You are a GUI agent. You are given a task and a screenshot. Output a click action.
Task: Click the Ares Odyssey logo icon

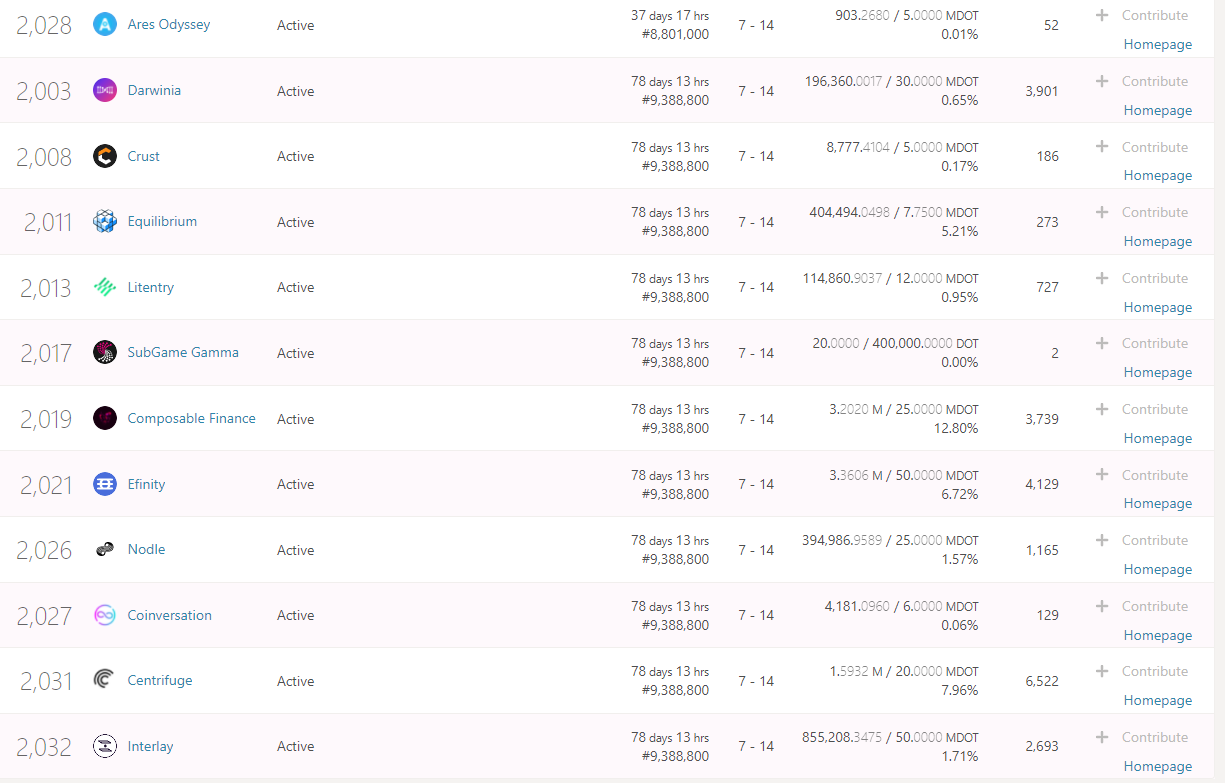pyautogui.click(x=105, y=25)
